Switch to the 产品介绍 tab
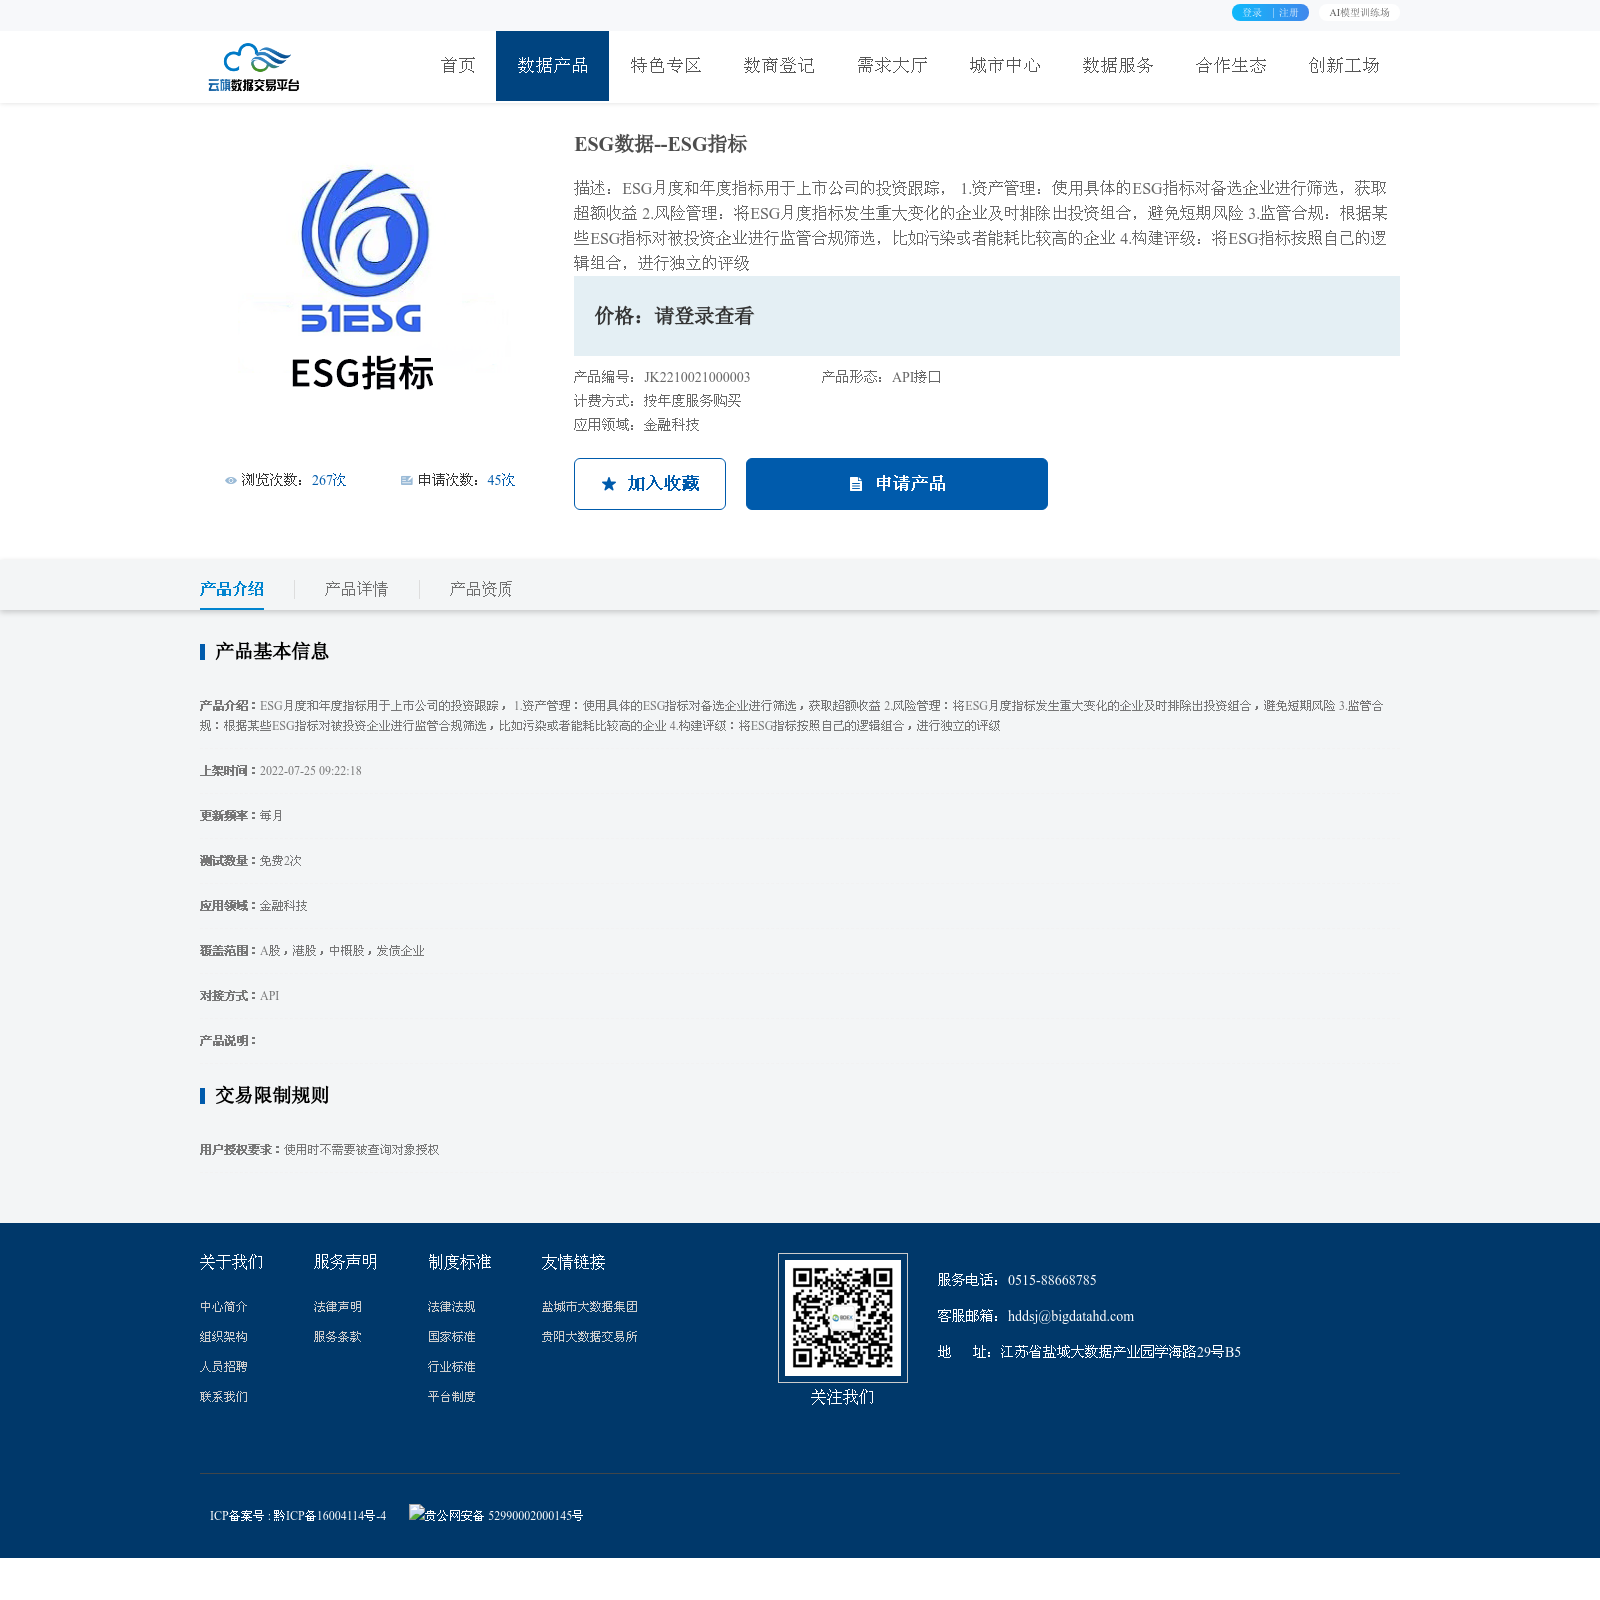This screenshot has height=1600, width=1600. pos(232,589)
